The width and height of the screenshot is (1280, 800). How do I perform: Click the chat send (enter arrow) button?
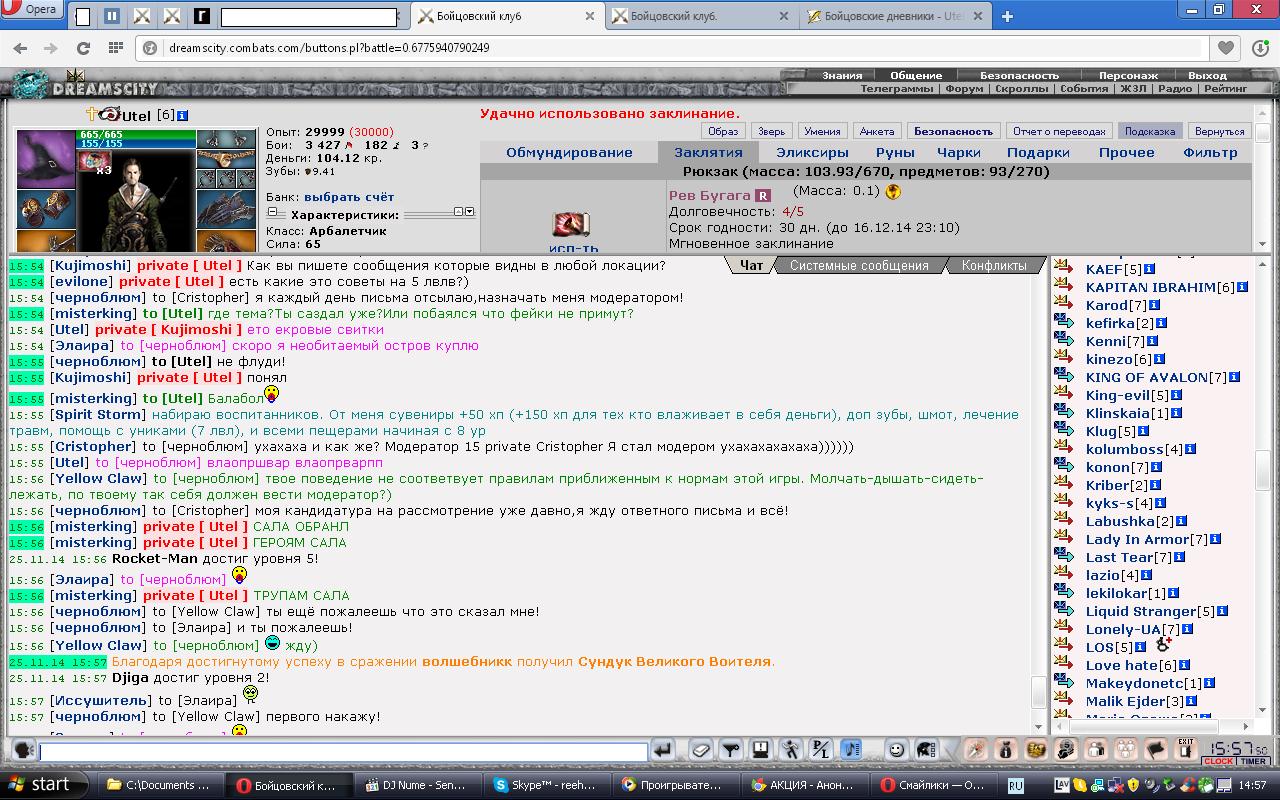point(662,749)
